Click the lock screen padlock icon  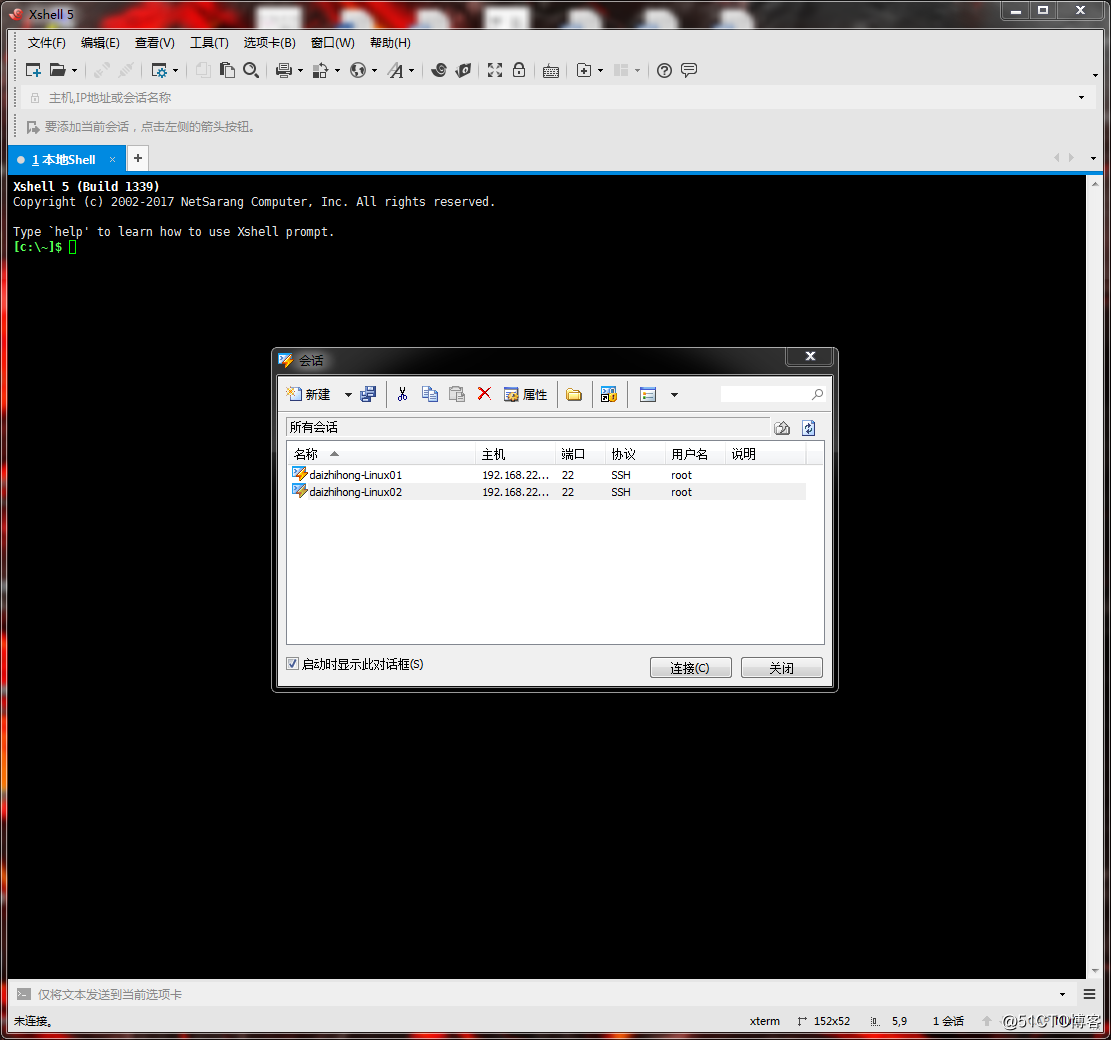519,70
